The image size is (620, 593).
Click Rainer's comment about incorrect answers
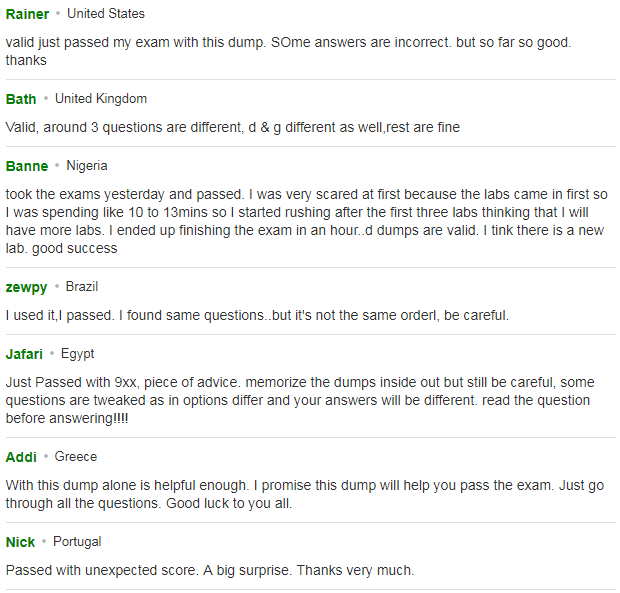[289, 51]
